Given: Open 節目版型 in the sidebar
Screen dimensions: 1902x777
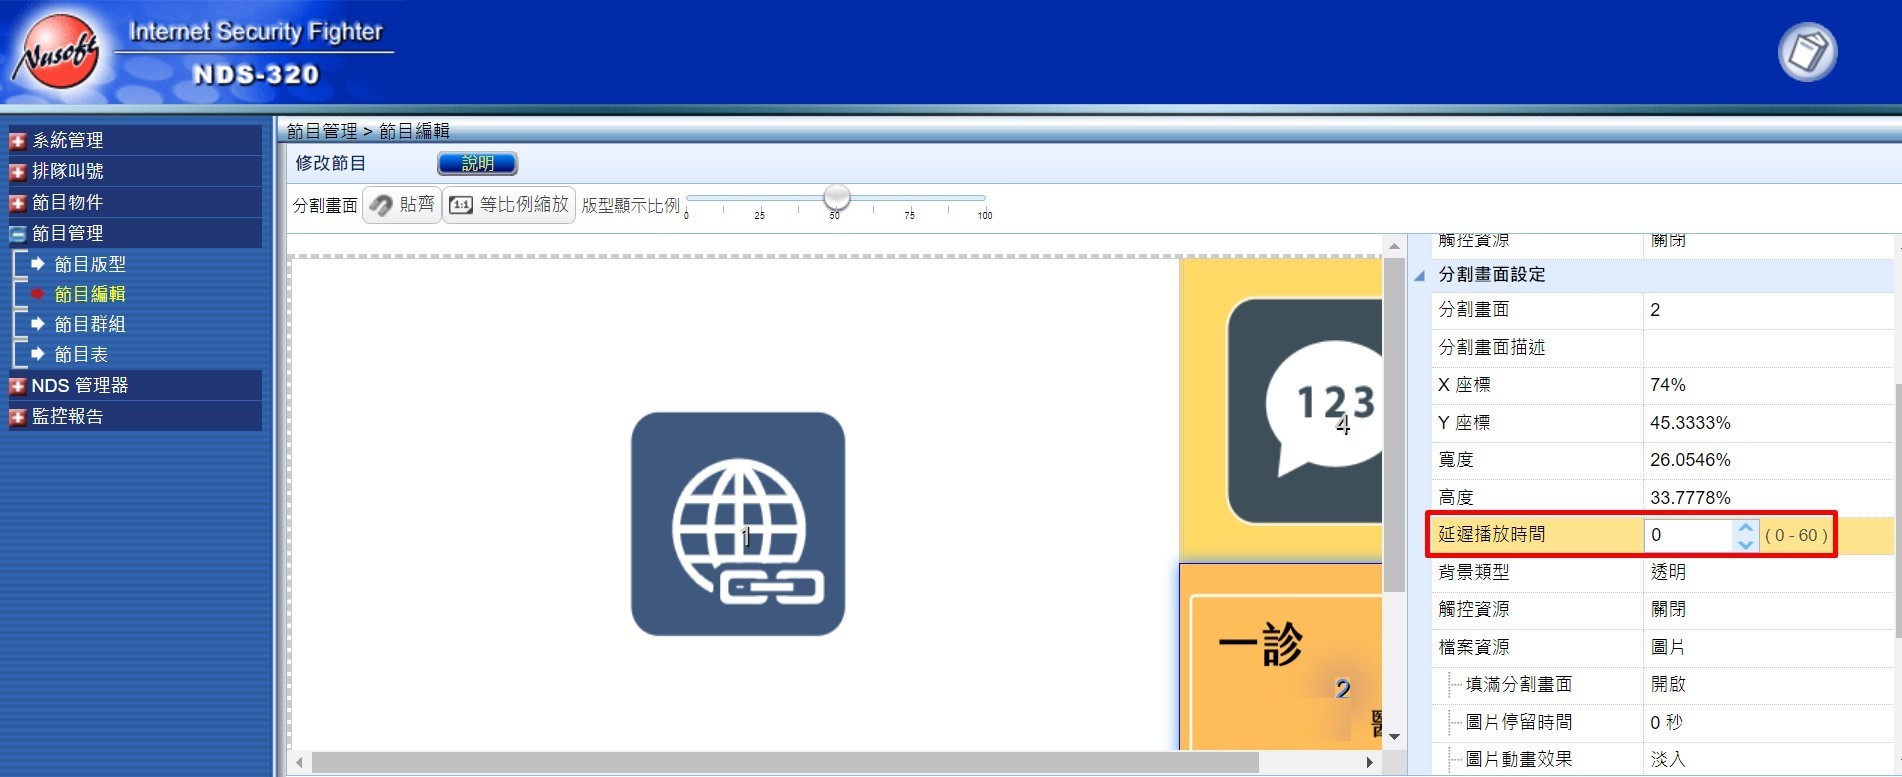Looking at the screenshot, I should (x=90, y=264).
